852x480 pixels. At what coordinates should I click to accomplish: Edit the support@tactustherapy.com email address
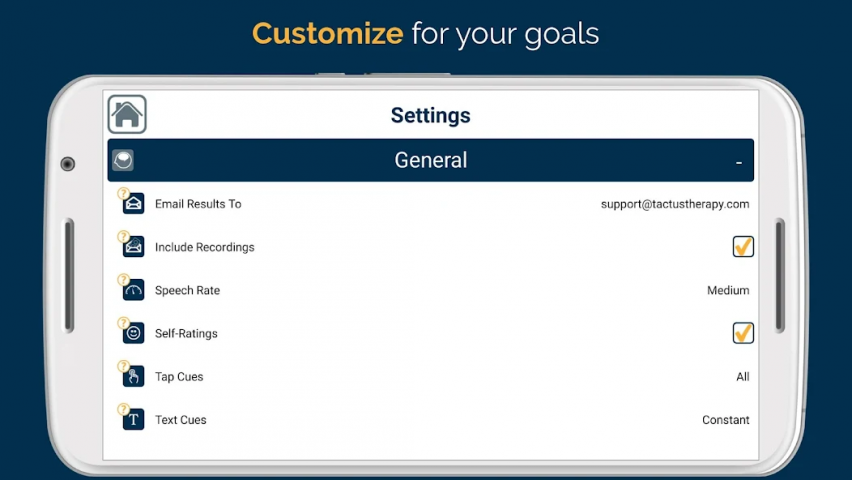pos(675,204)
